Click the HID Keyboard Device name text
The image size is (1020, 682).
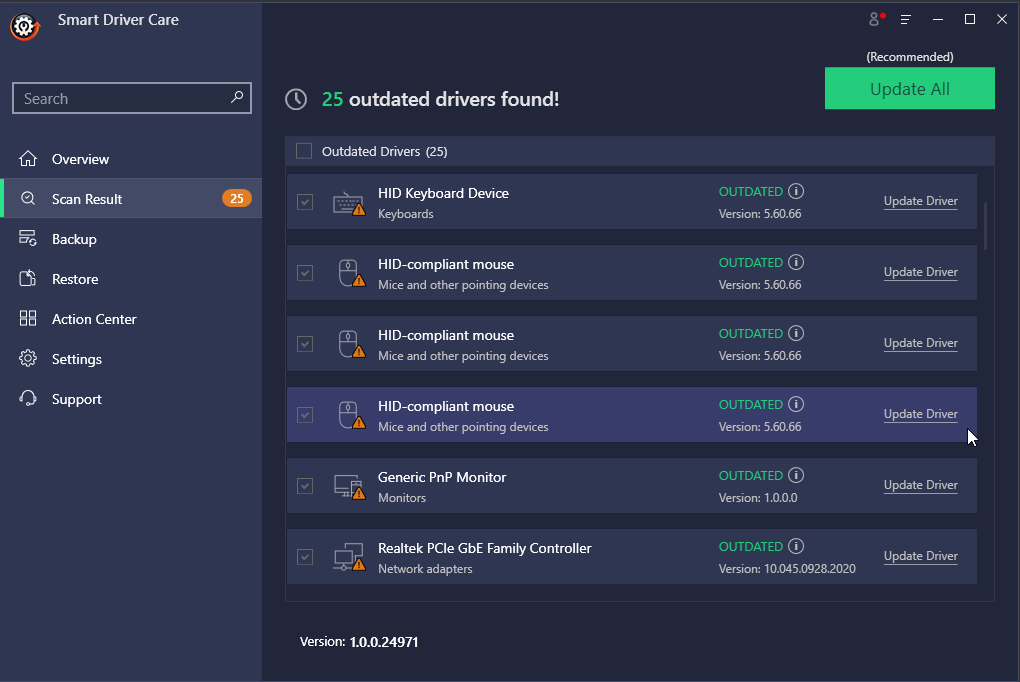pyautogui.click(x=443, y=193)
